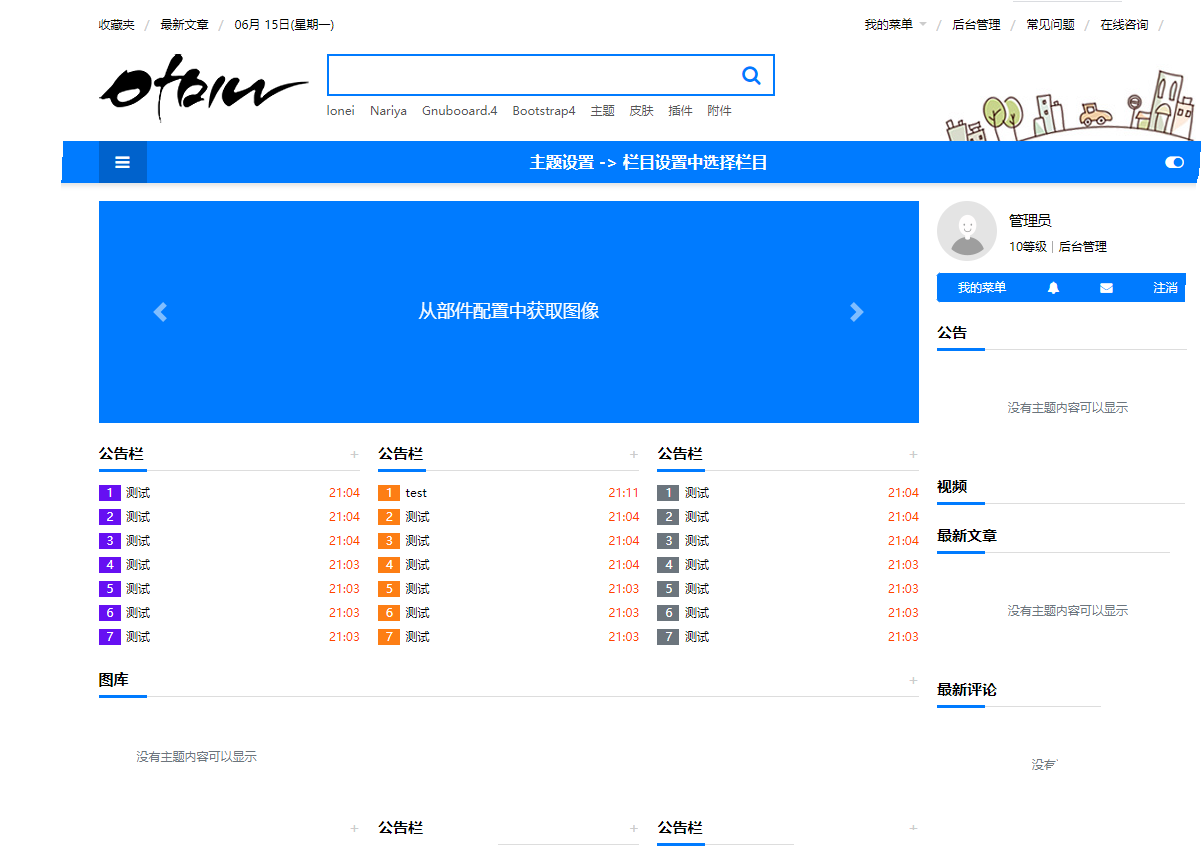1201x849 pixels.
Task: Advance carousel with right arrow
Action: (x=856, y=312)
